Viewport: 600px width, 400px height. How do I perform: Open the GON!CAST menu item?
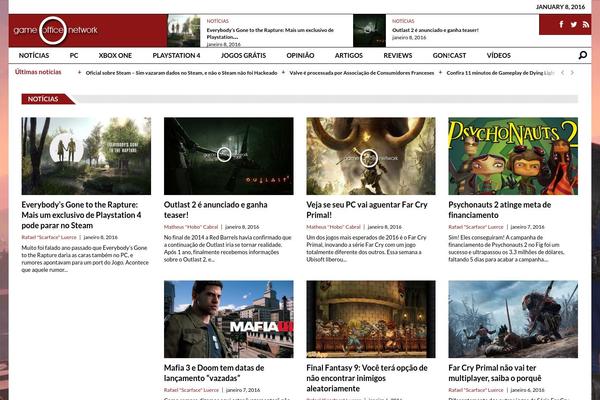click(x=449, y=56)
